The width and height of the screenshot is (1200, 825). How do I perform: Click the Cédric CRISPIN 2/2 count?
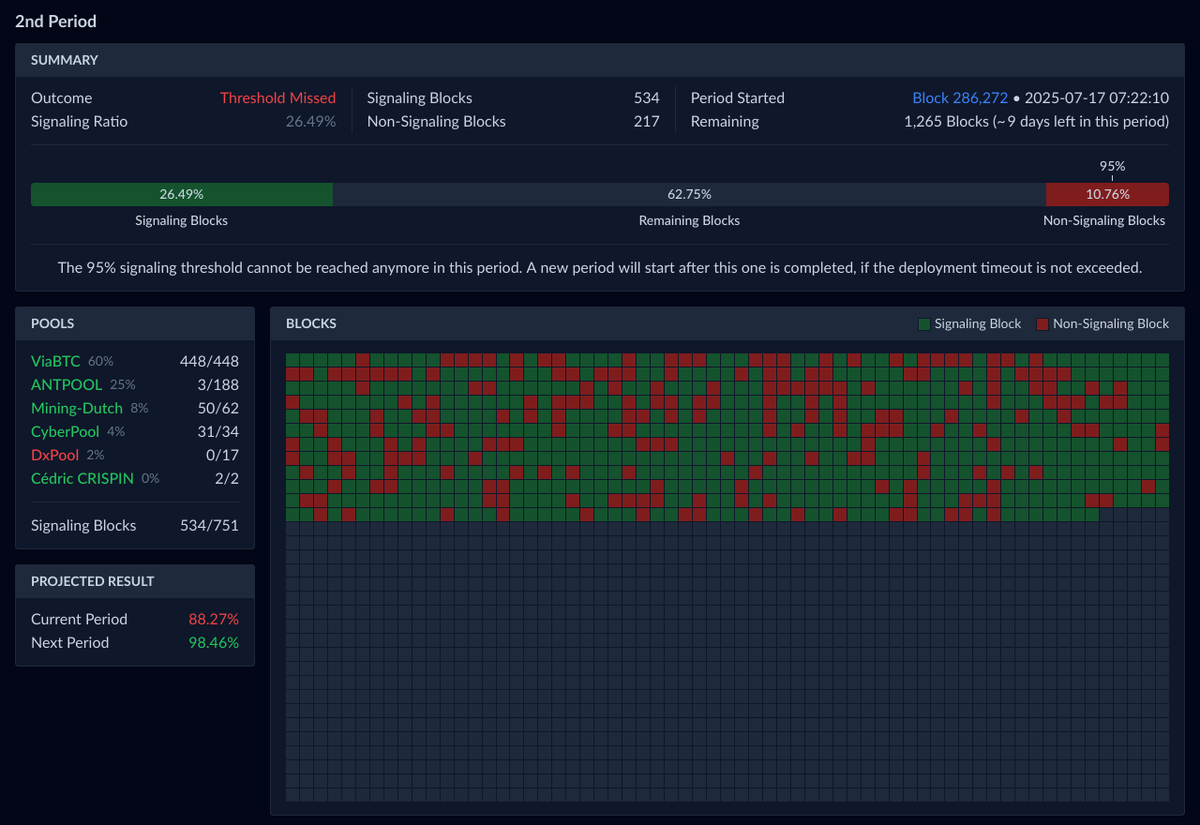click(226, 478)
